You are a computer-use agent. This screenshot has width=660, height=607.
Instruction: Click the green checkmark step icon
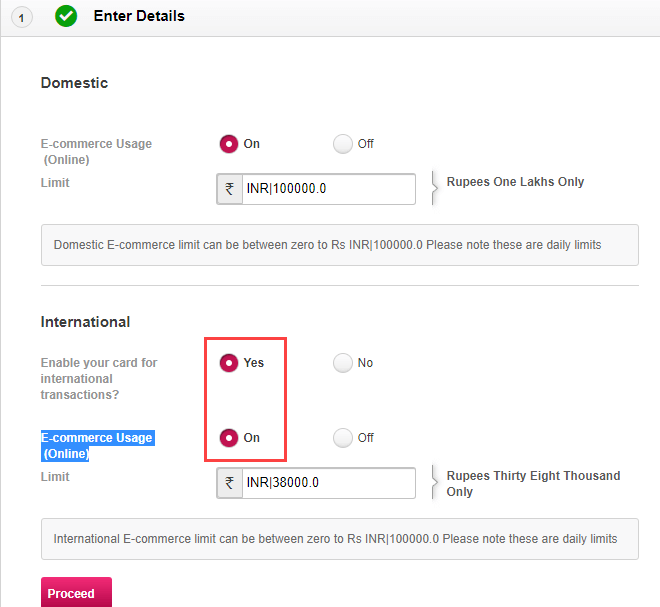tap(66, 16)
